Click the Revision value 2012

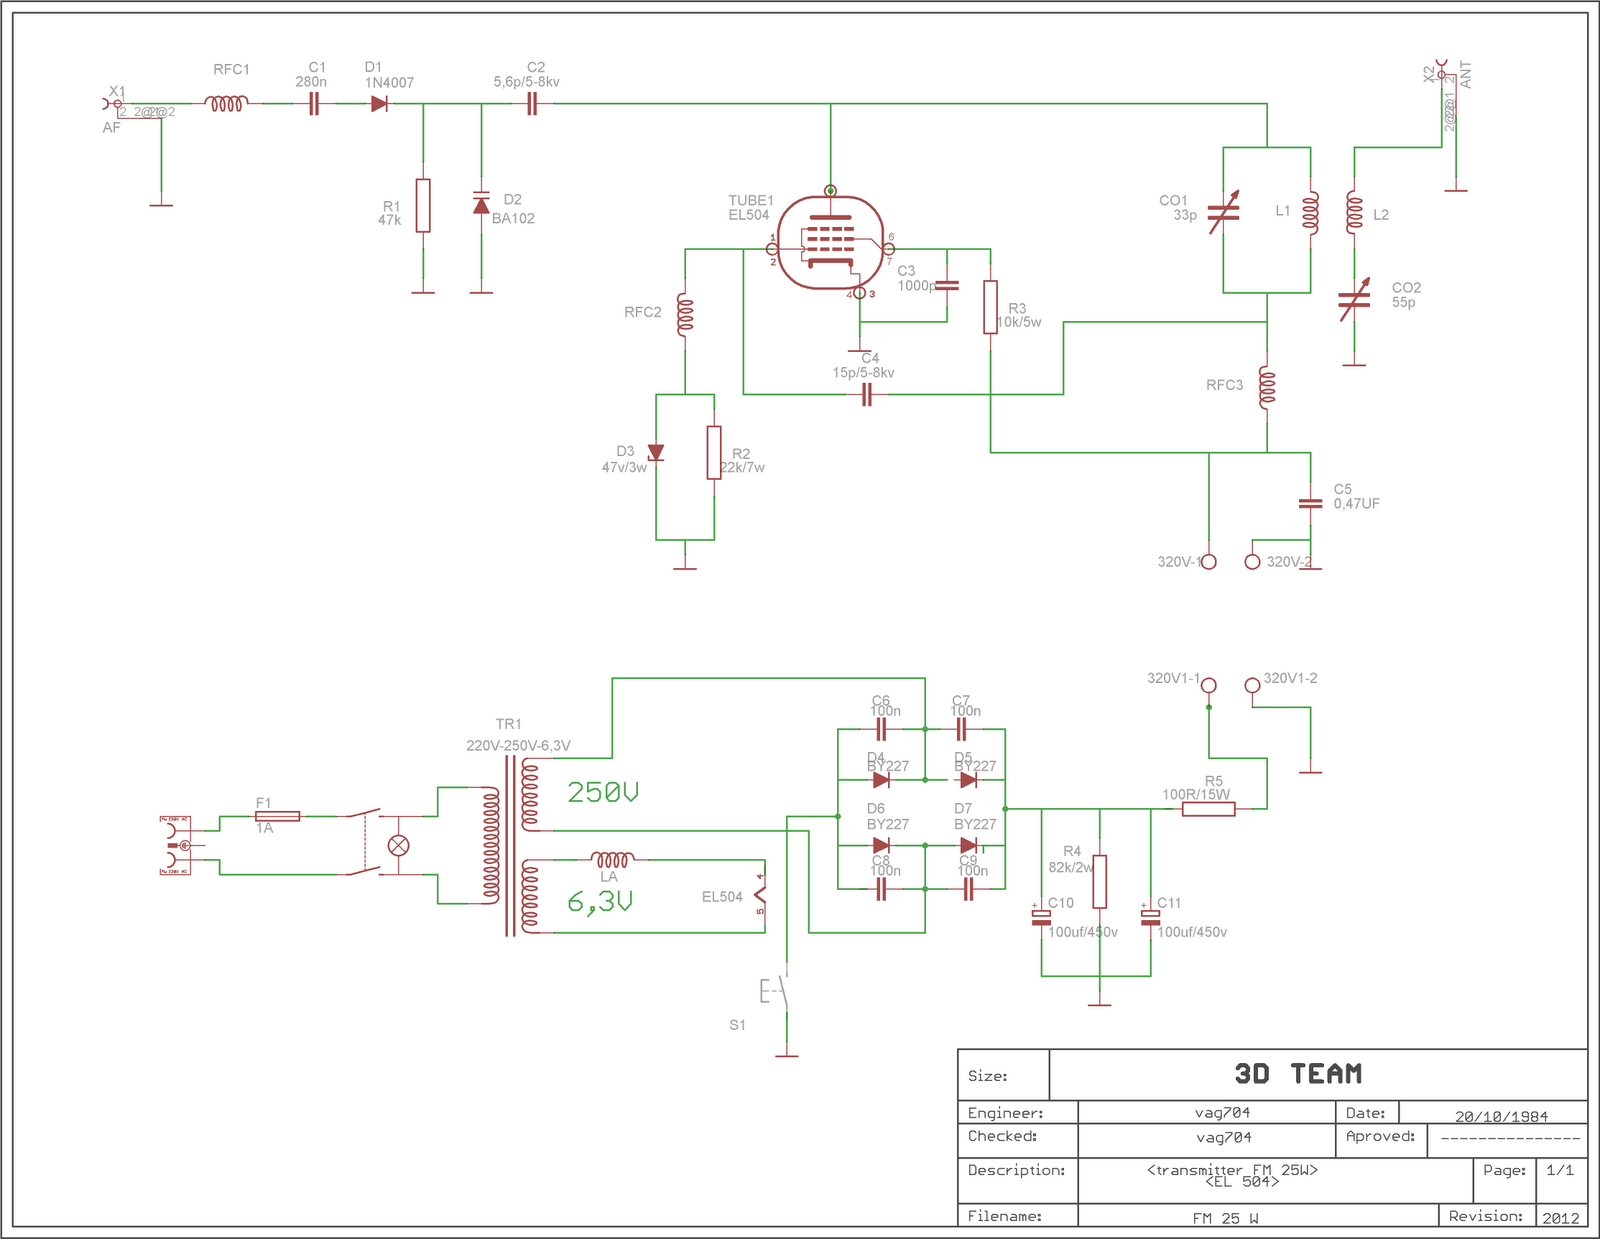click(1560, 1217)
